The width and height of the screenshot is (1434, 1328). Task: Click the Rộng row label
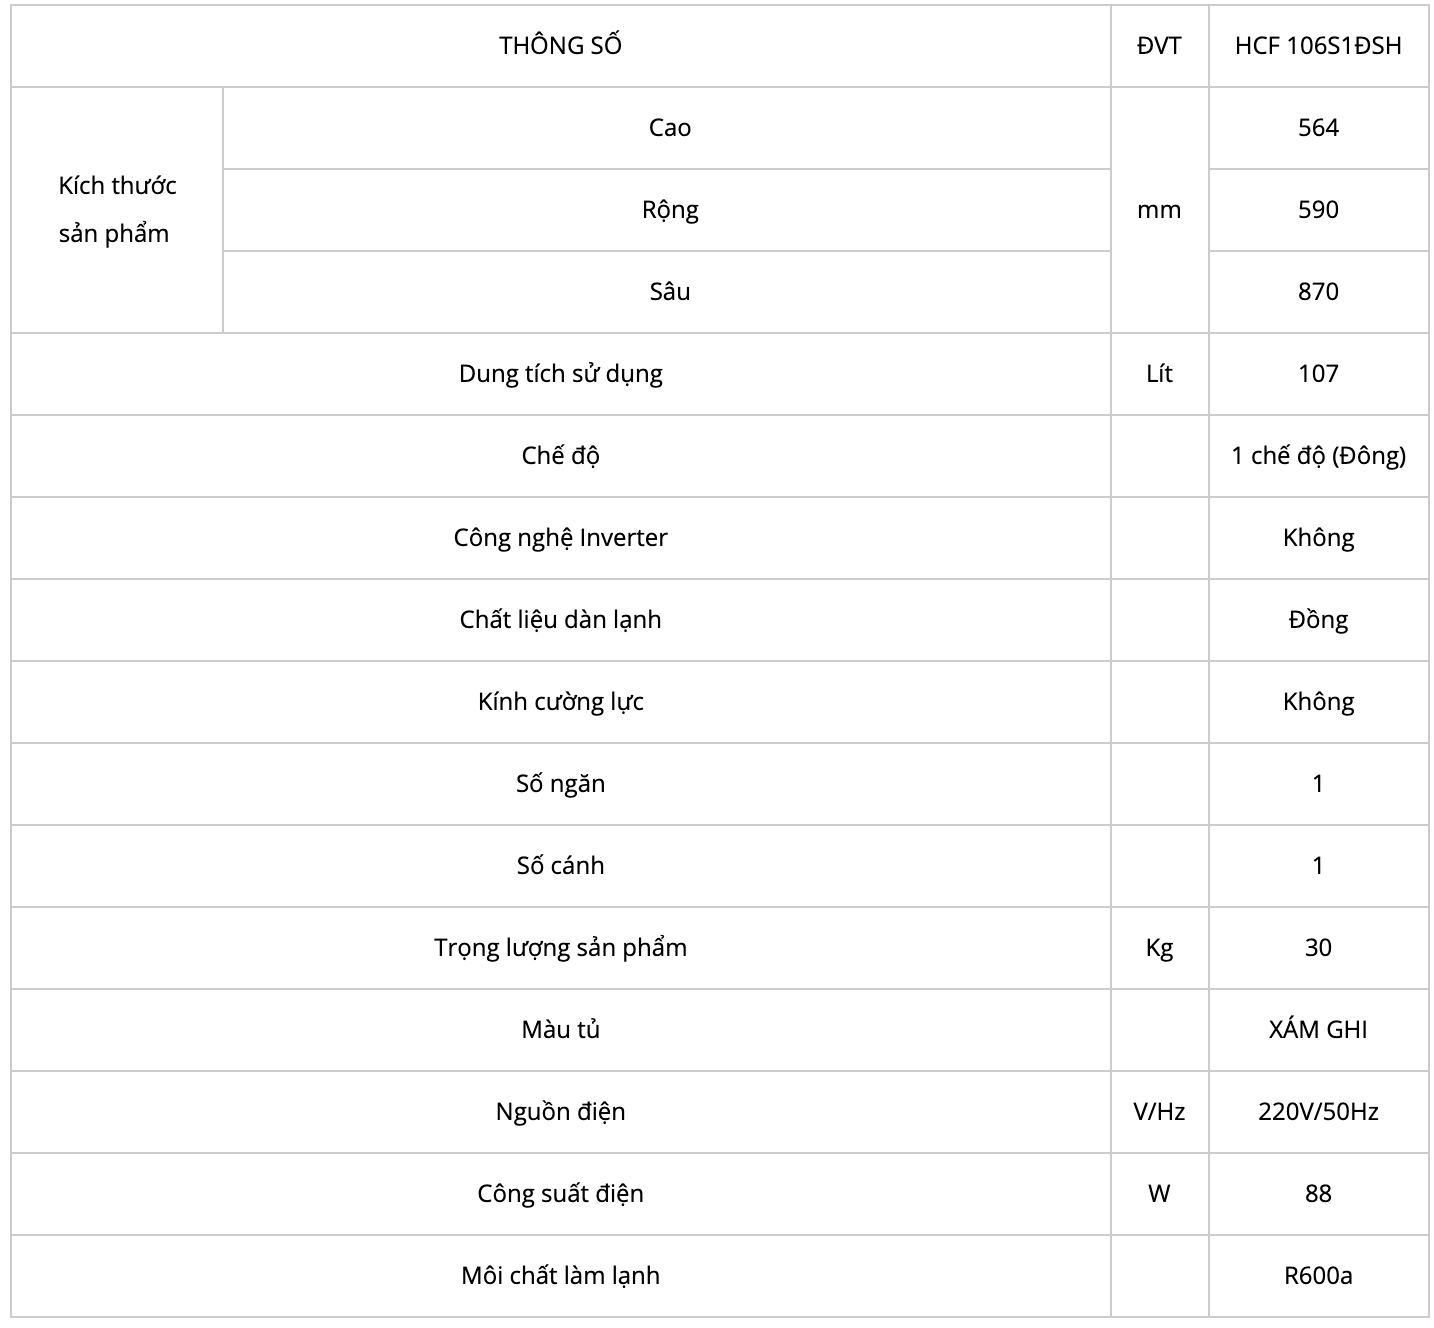pos(669,210)
